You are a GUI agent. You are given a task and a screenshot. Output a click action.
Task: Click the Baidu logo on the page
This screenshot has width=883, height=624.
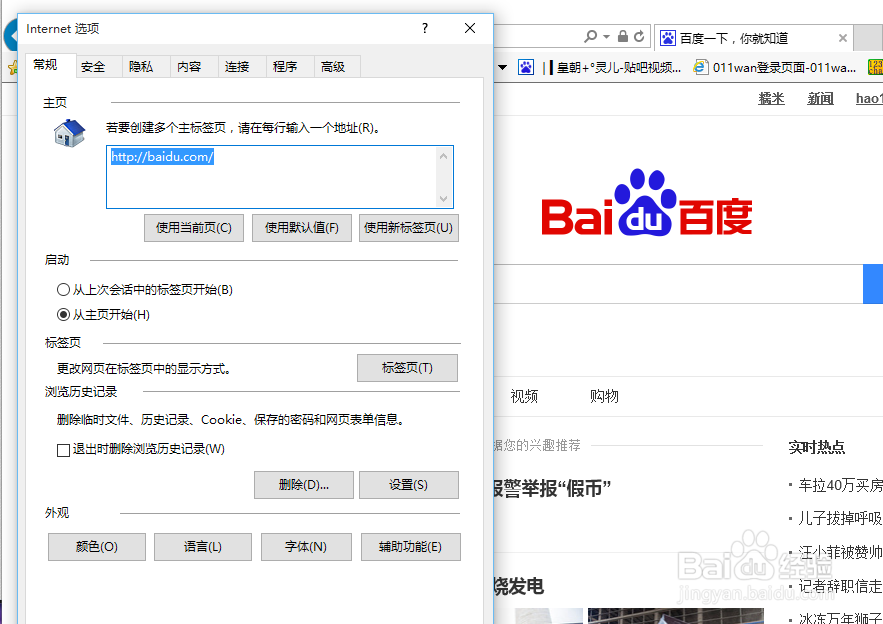coord(647,203)
